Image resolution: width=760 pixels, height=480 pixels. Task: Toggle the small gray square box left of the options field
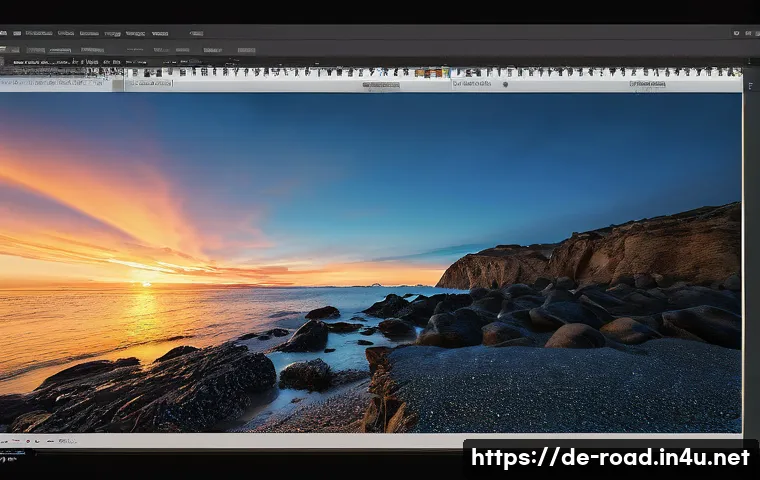[x=118, y=85]
